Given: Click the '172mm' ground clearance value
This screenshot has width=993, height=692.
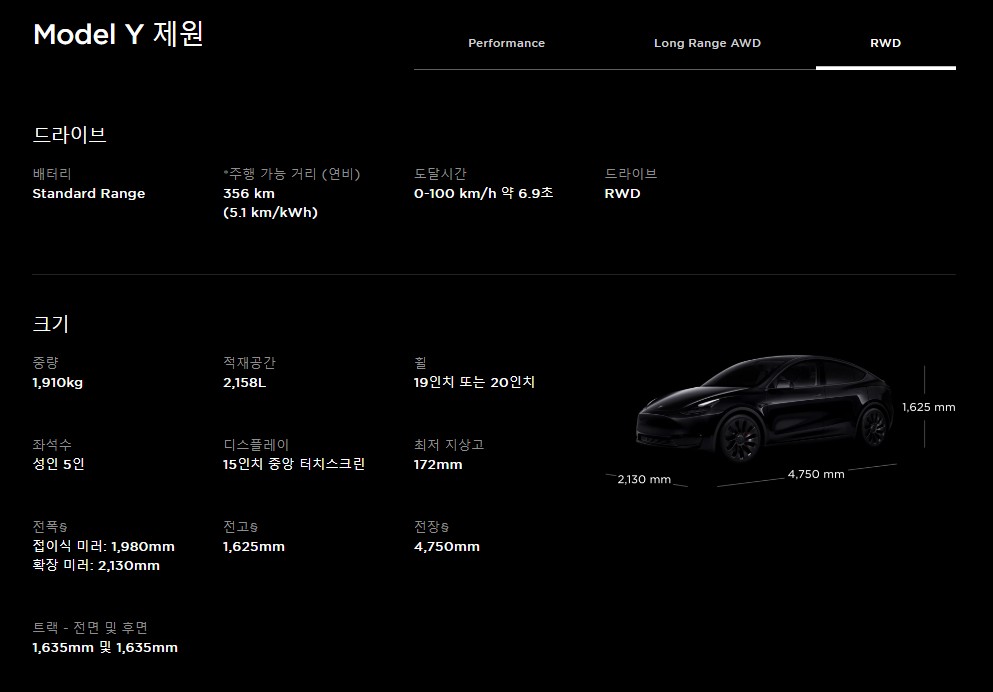Looking at the screenshot, I should (438, 465).
